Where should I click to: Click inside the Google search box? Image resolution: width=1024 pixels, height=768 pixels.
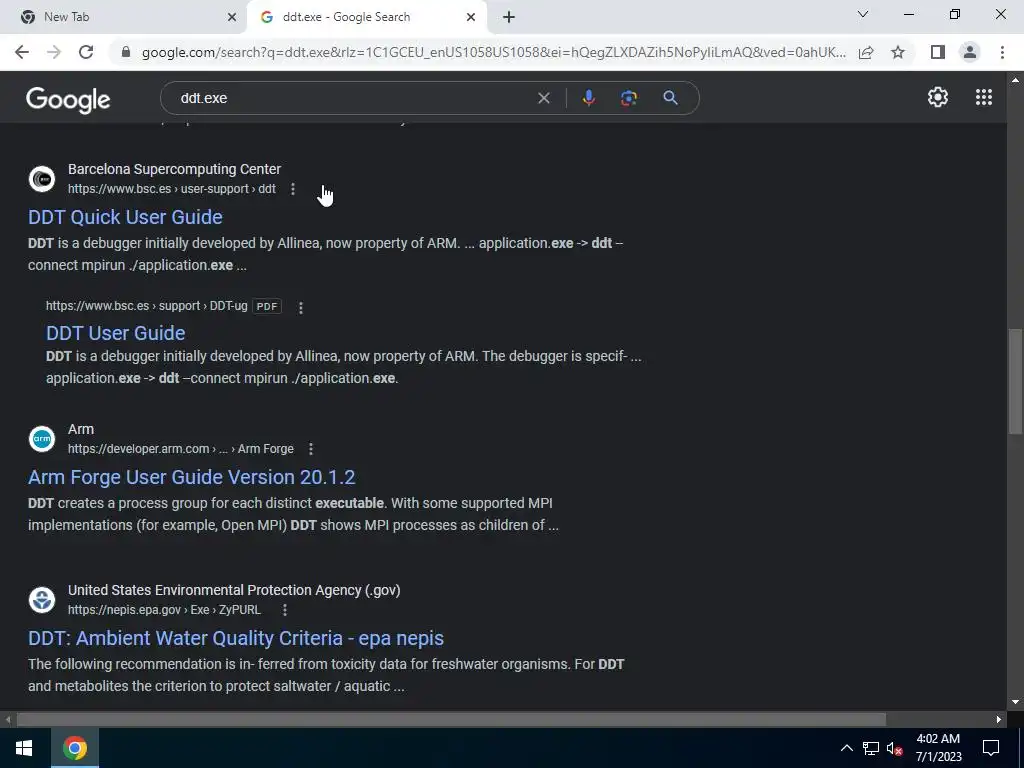click(x=353, y=98)
